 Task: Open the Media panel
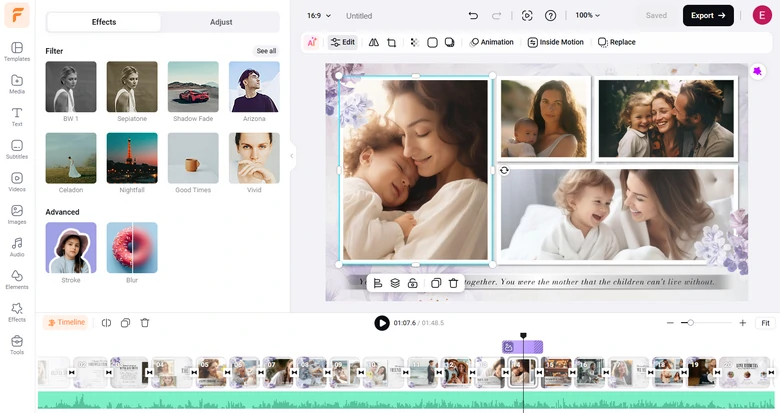tap(17, 84)
